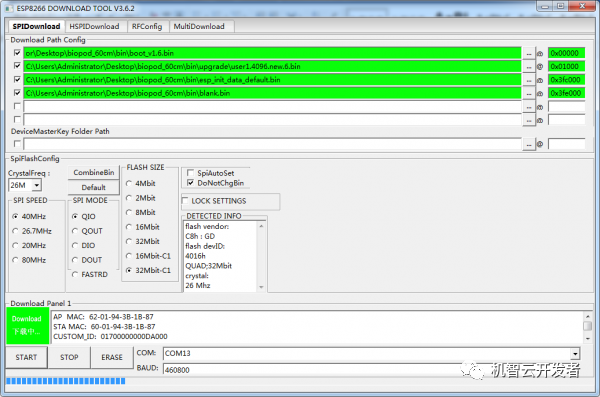The width and height of the screenshot is (600, 397).
Task: Click browse button for DeviceMasterKey folder path
Action: coord(528,144)
